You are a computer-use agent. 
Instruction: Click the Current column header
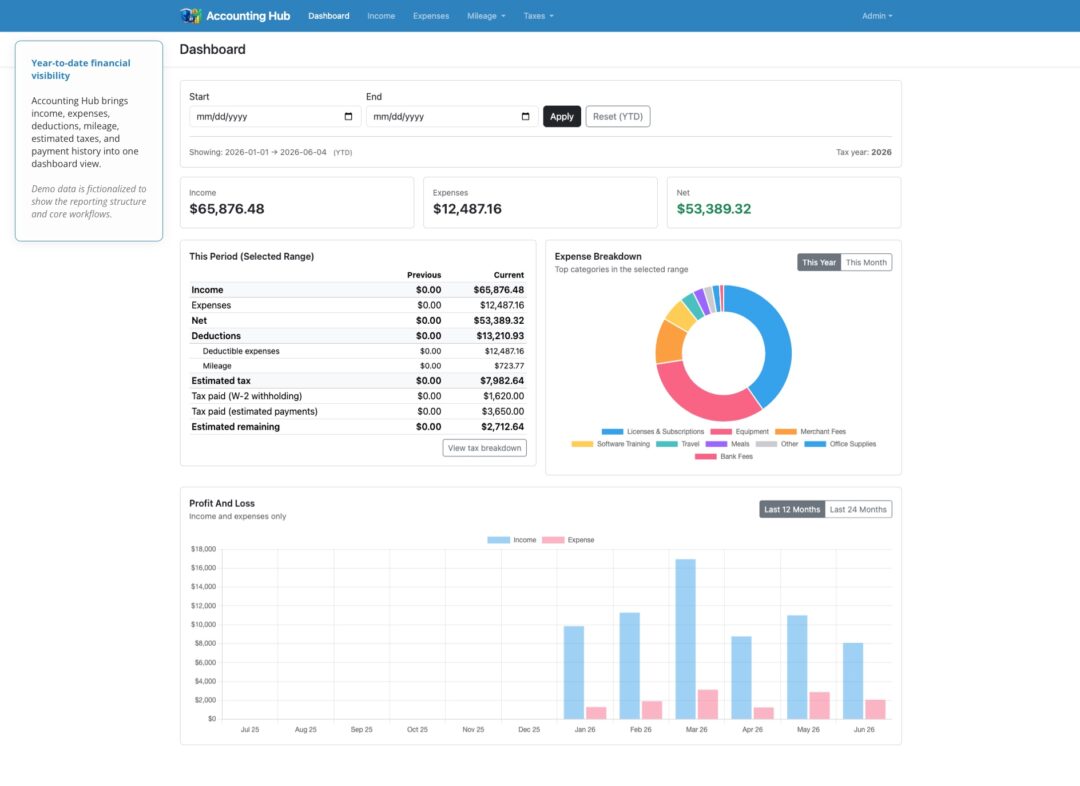pos(508,275)
